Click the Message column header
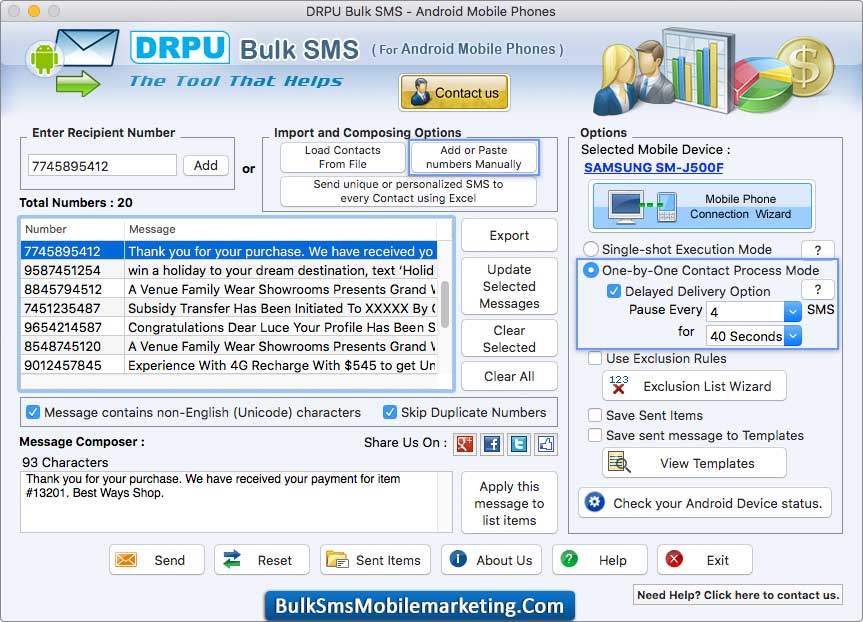This screenshot has height=622, width=863. tap(281, 229)
